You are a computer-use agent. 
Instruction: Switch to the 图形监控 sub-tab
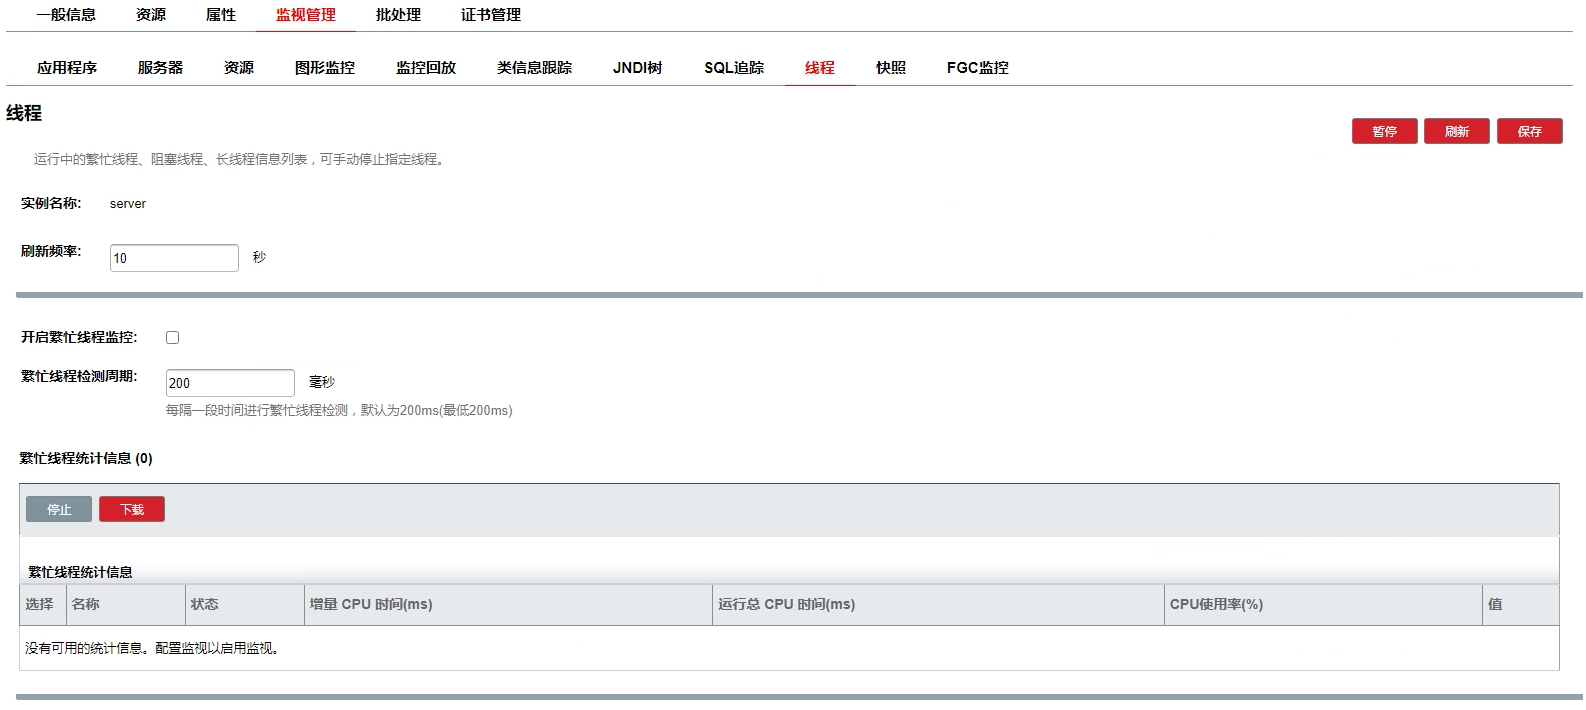(x=325, y=68)
